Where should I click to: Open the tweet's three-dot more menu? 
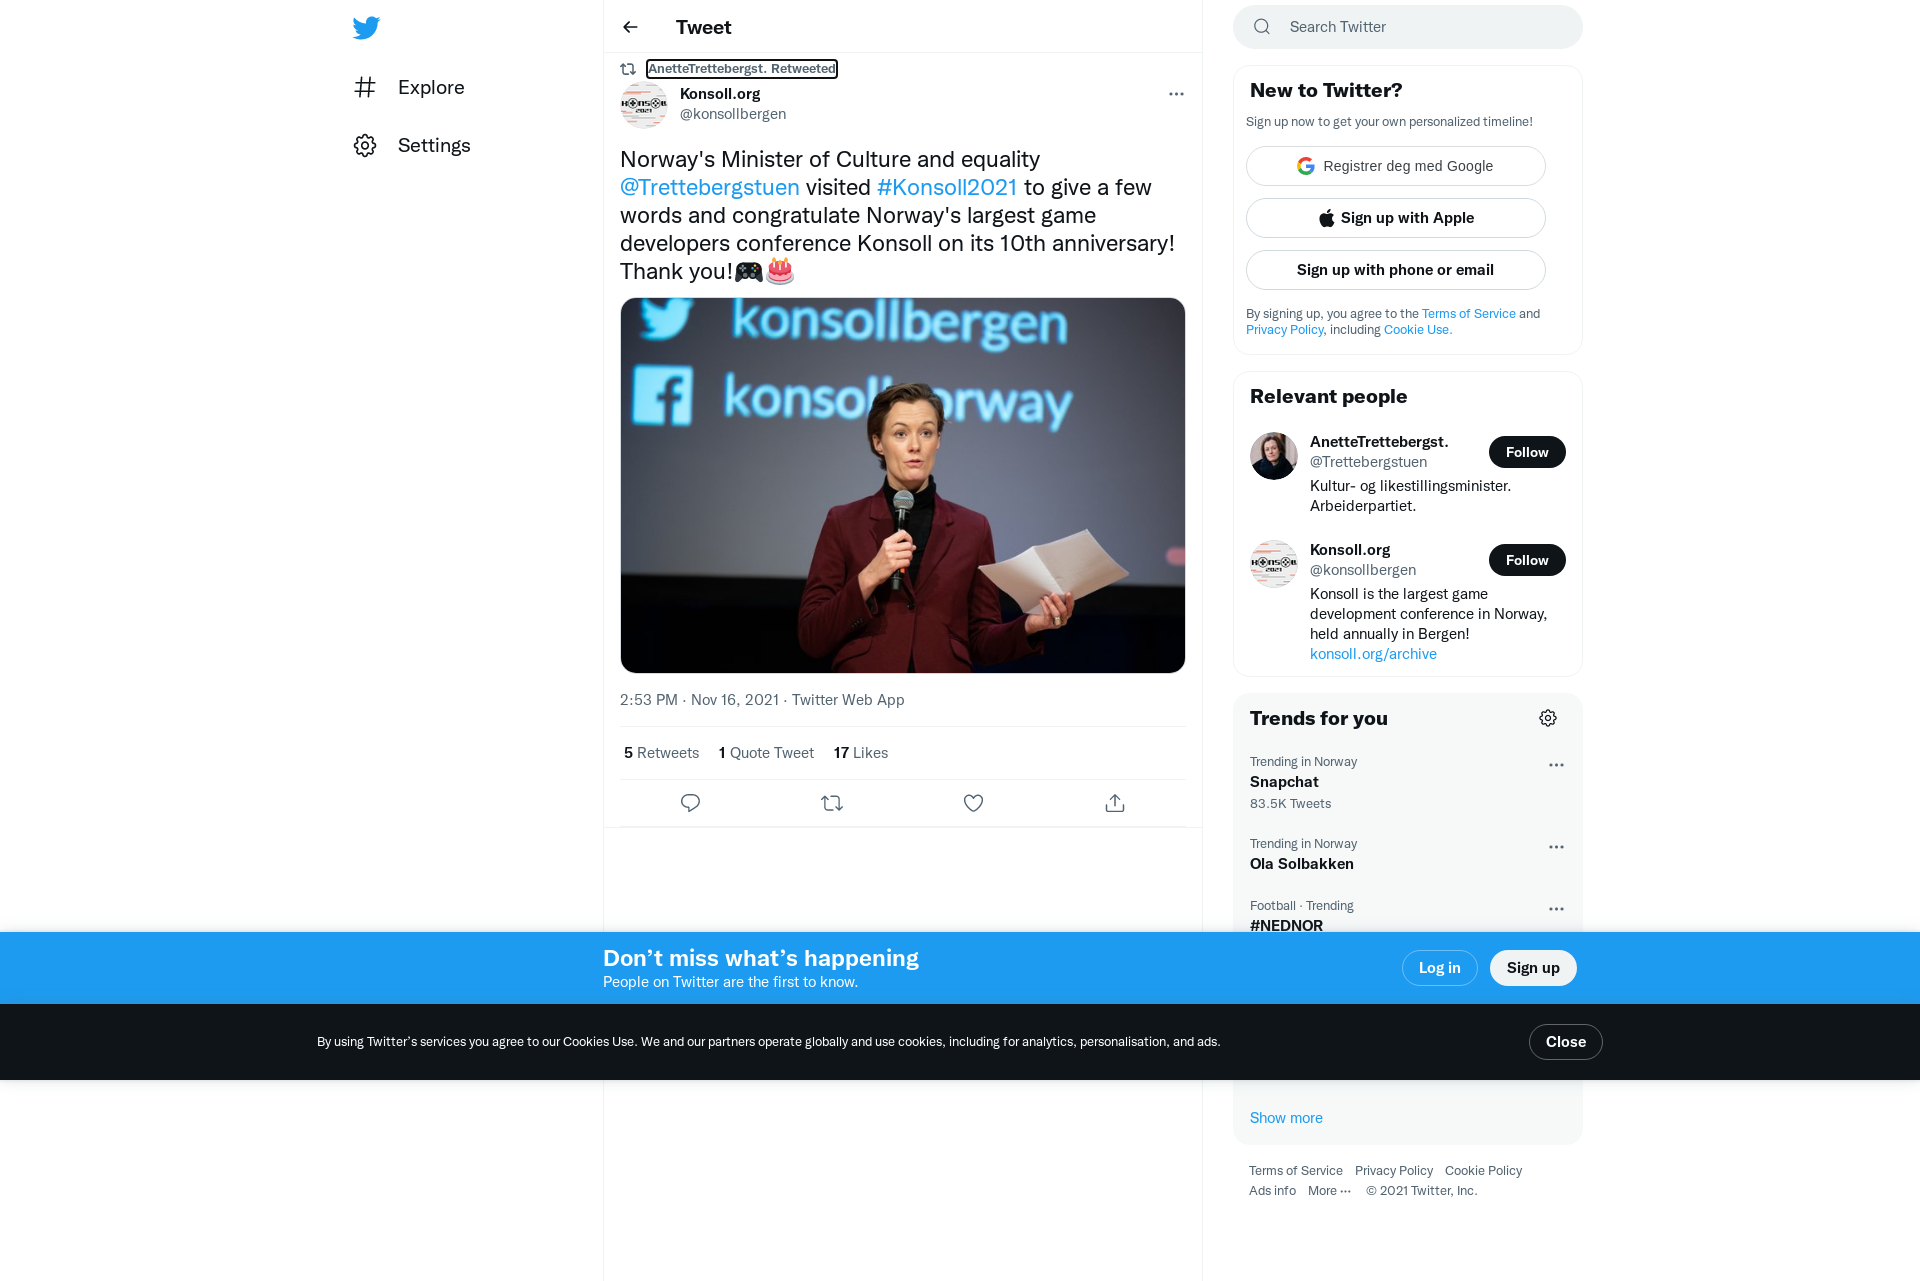click(x=1176, y=94)
